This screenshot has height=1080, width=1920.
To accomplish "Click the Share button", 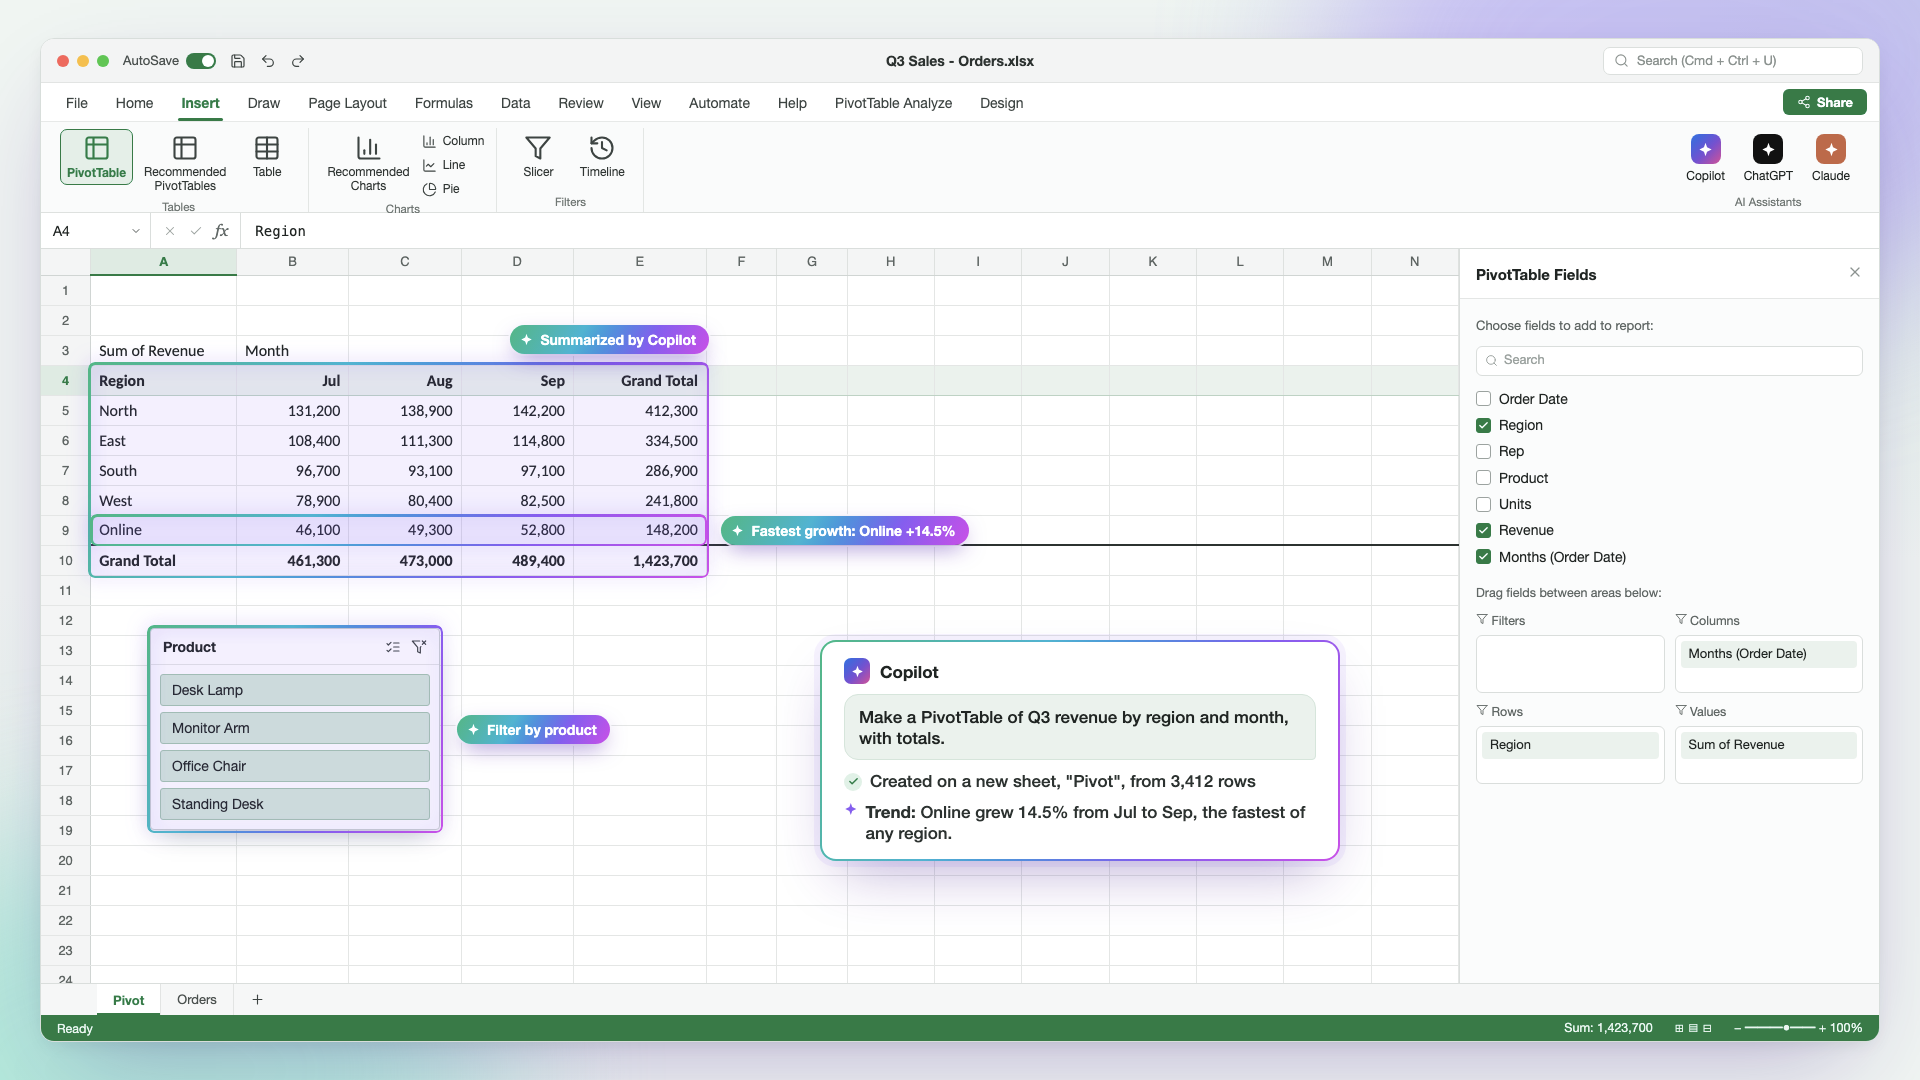I will pyautogui.click(x=1824, y=102).
